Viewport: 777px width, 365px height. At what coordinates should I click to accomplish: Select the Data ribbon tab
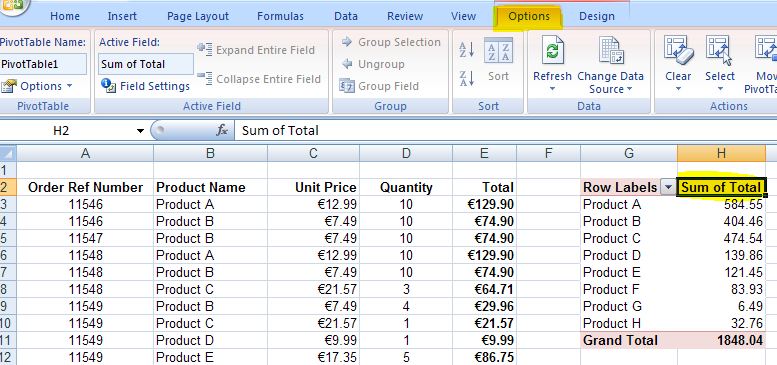click(x=345, y=16)
